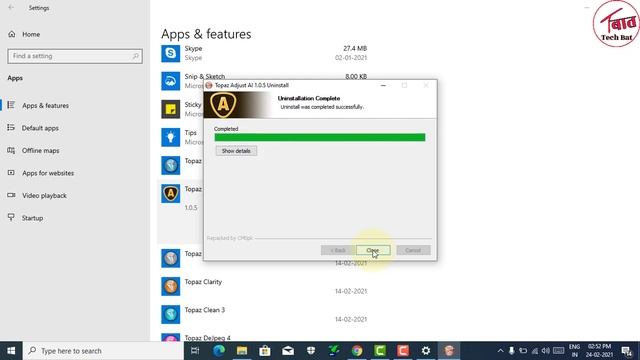640x360 pixels.
Task: Click the ENG IN language indicator
Action: [574, 351]
